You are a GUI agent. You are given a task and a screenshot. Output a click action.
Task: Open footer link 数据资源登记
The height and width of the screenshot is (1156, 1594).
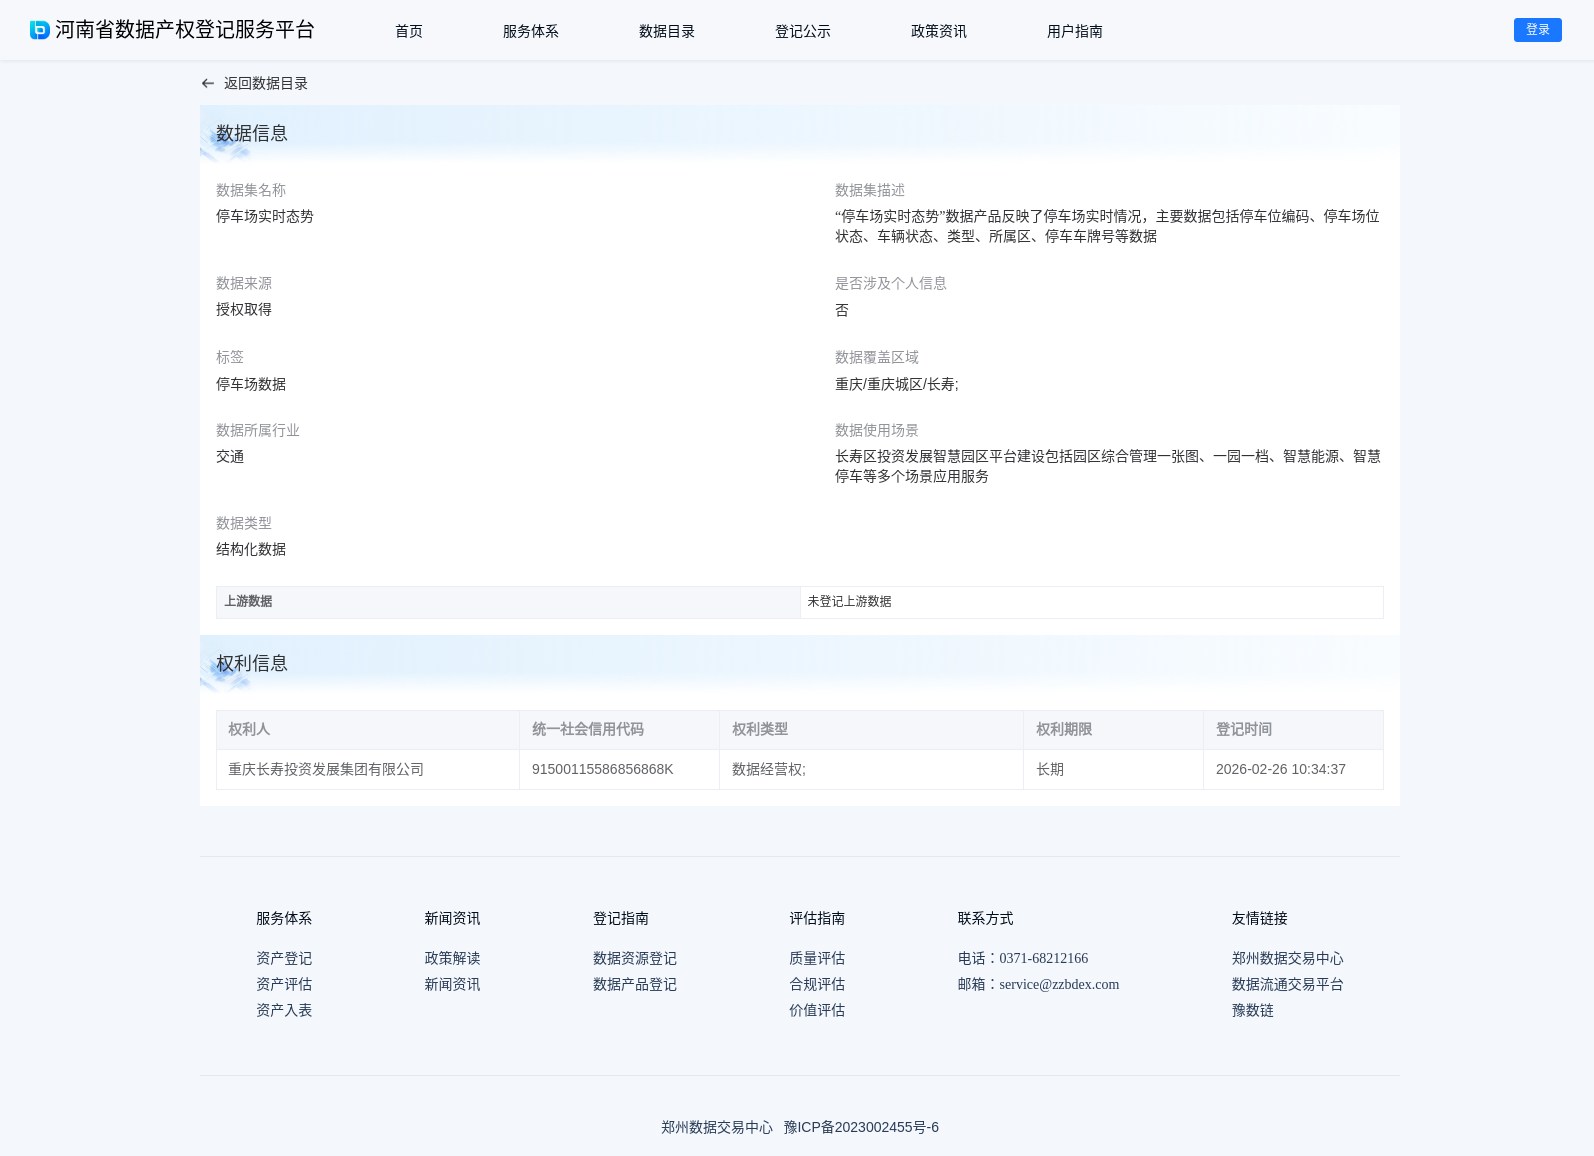(x=635, y=958)
